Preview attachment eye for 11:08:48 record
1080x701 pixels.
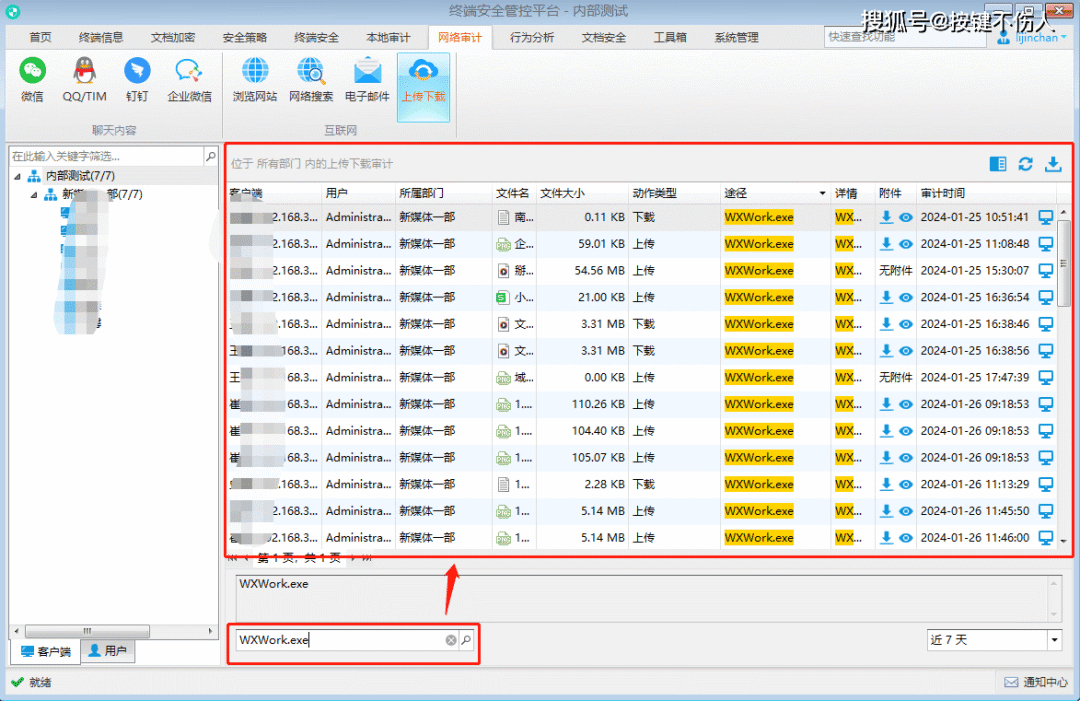pos(906,244)
